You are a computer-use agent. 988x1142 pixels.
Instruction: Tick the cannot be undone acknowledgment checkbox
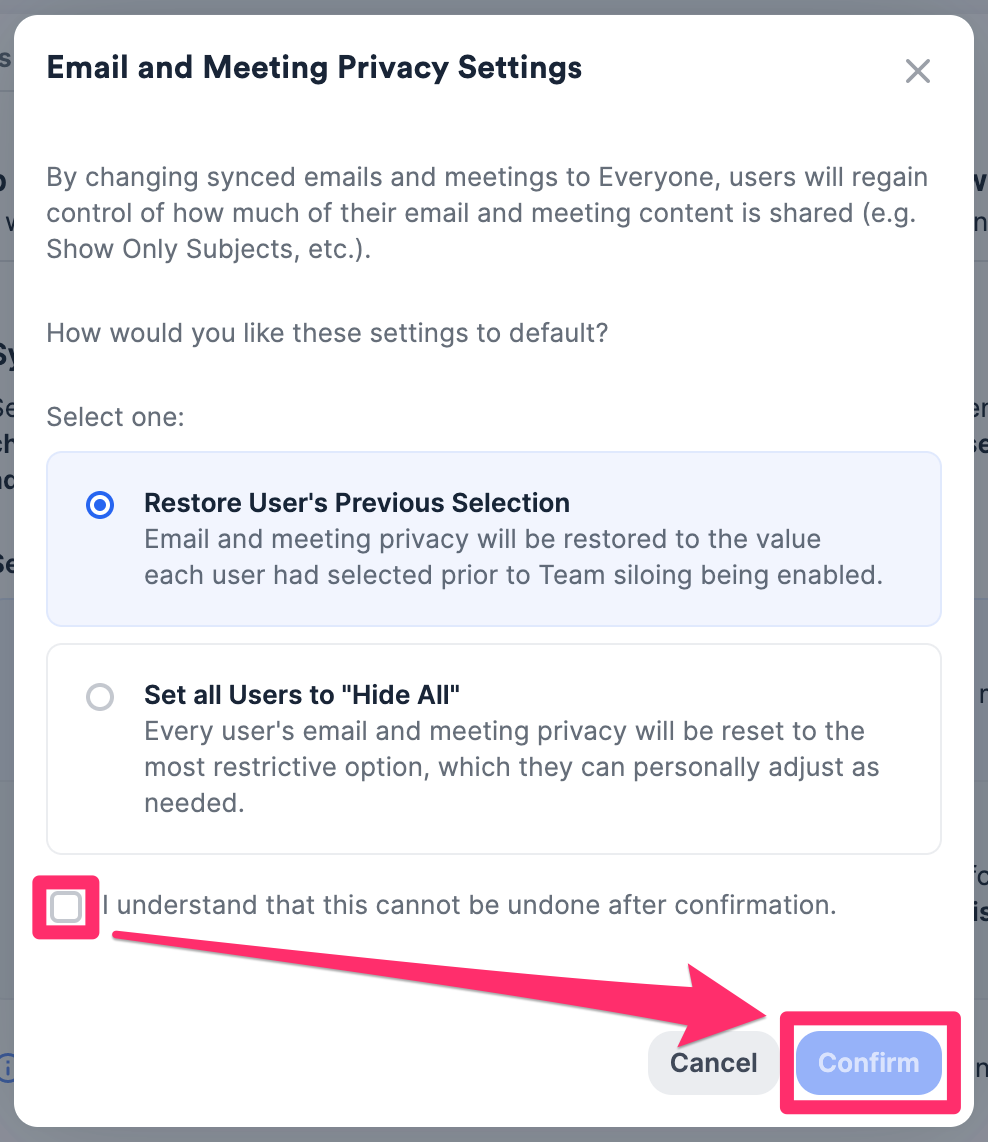click(x=66, y=907)
